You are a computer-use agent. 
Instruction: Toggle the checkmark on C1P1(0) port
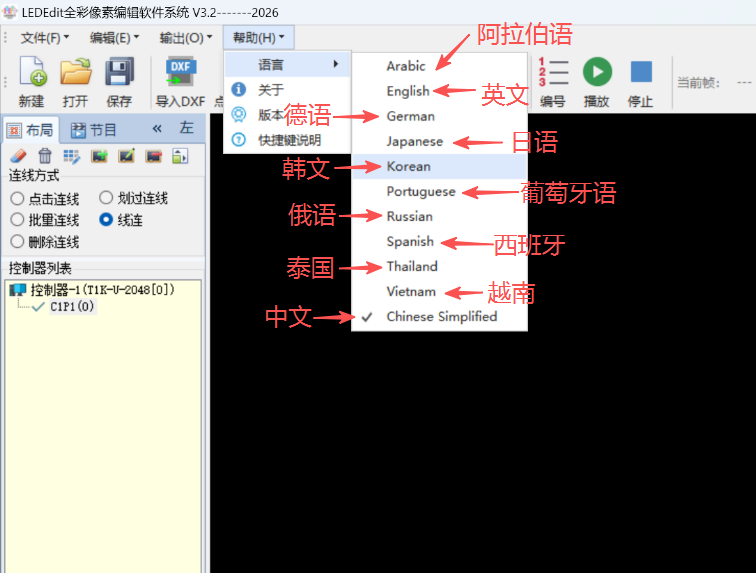pyautogui.click(x=38, y=307)
